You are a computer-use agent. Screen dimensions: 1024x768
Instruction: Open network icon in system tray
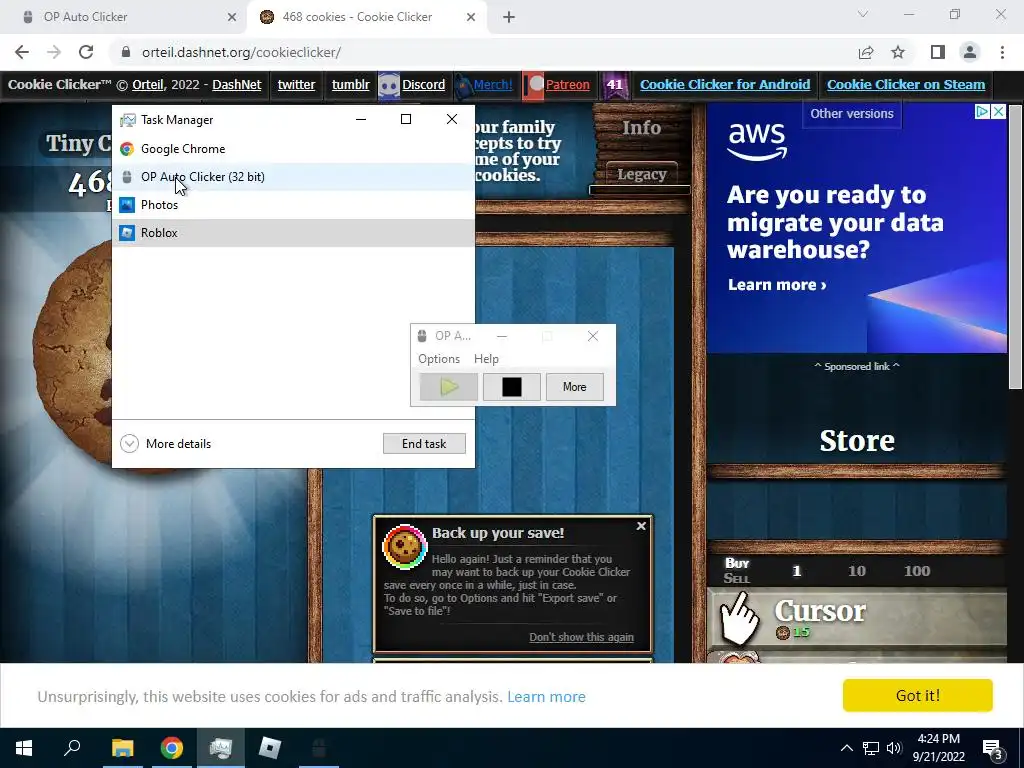click(871, 748)
